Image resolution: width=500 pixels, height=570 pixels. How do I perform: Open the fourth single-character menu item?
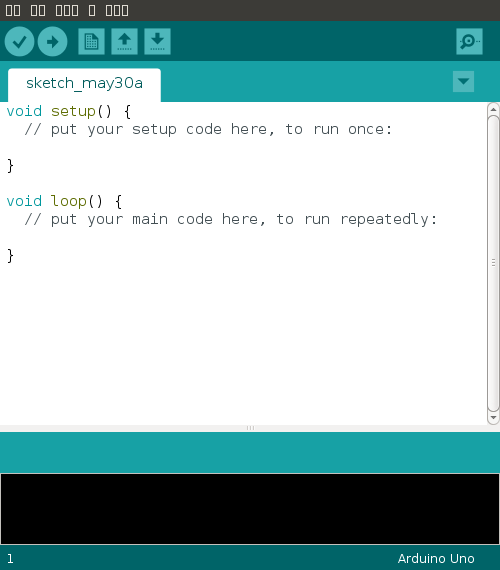pyautogui.click(x=92, y=11)
